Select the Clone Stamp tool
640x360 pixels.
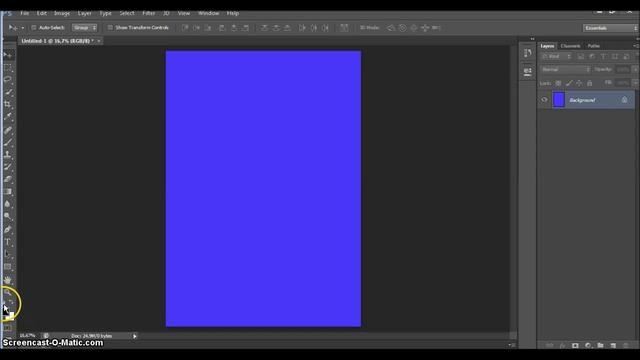8,155
